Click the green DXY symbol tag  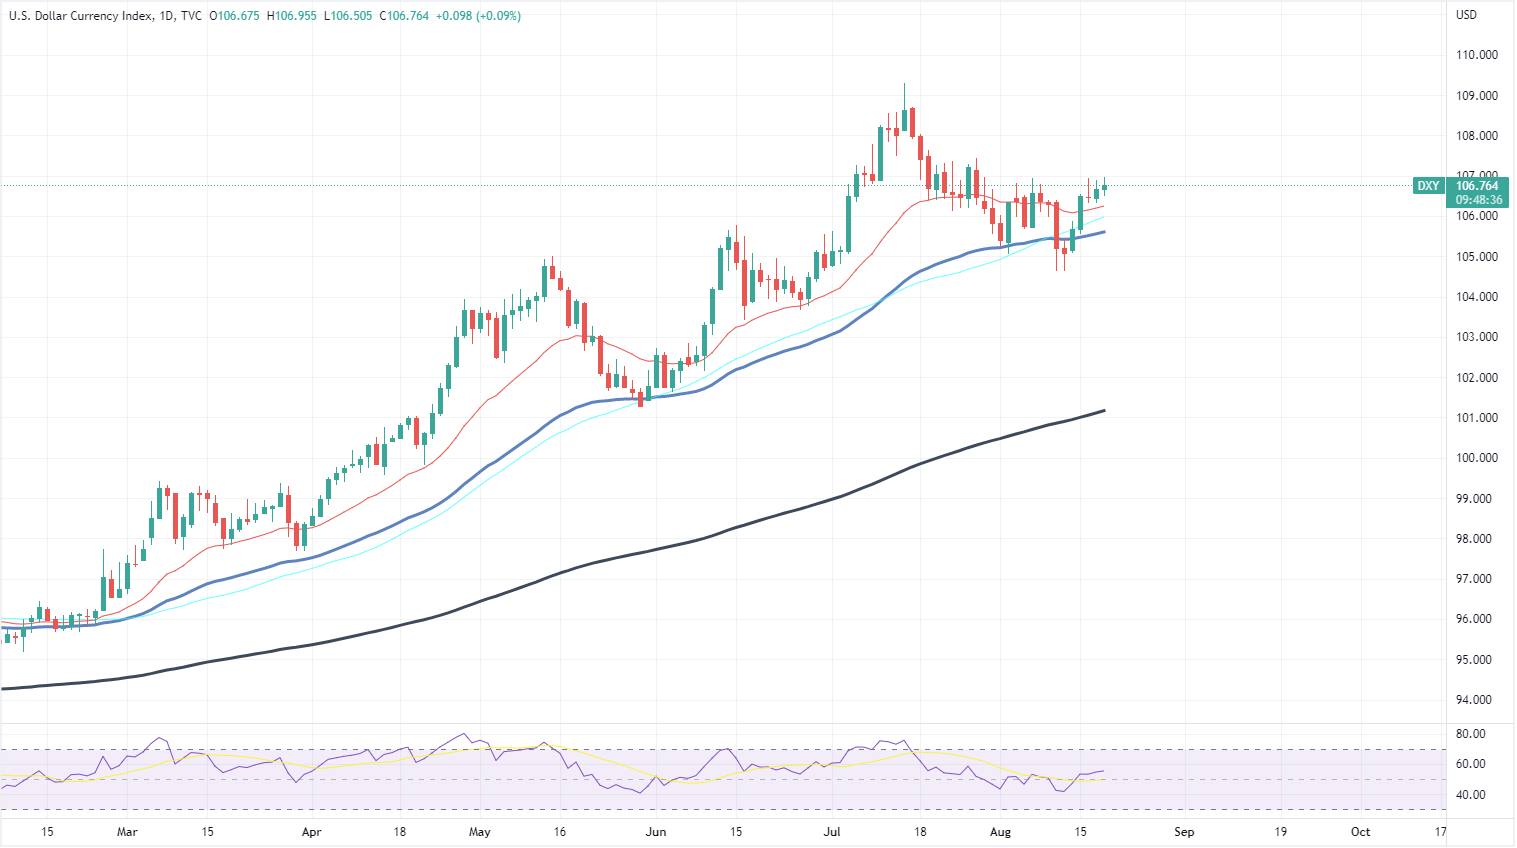(x=1428, y=186)
